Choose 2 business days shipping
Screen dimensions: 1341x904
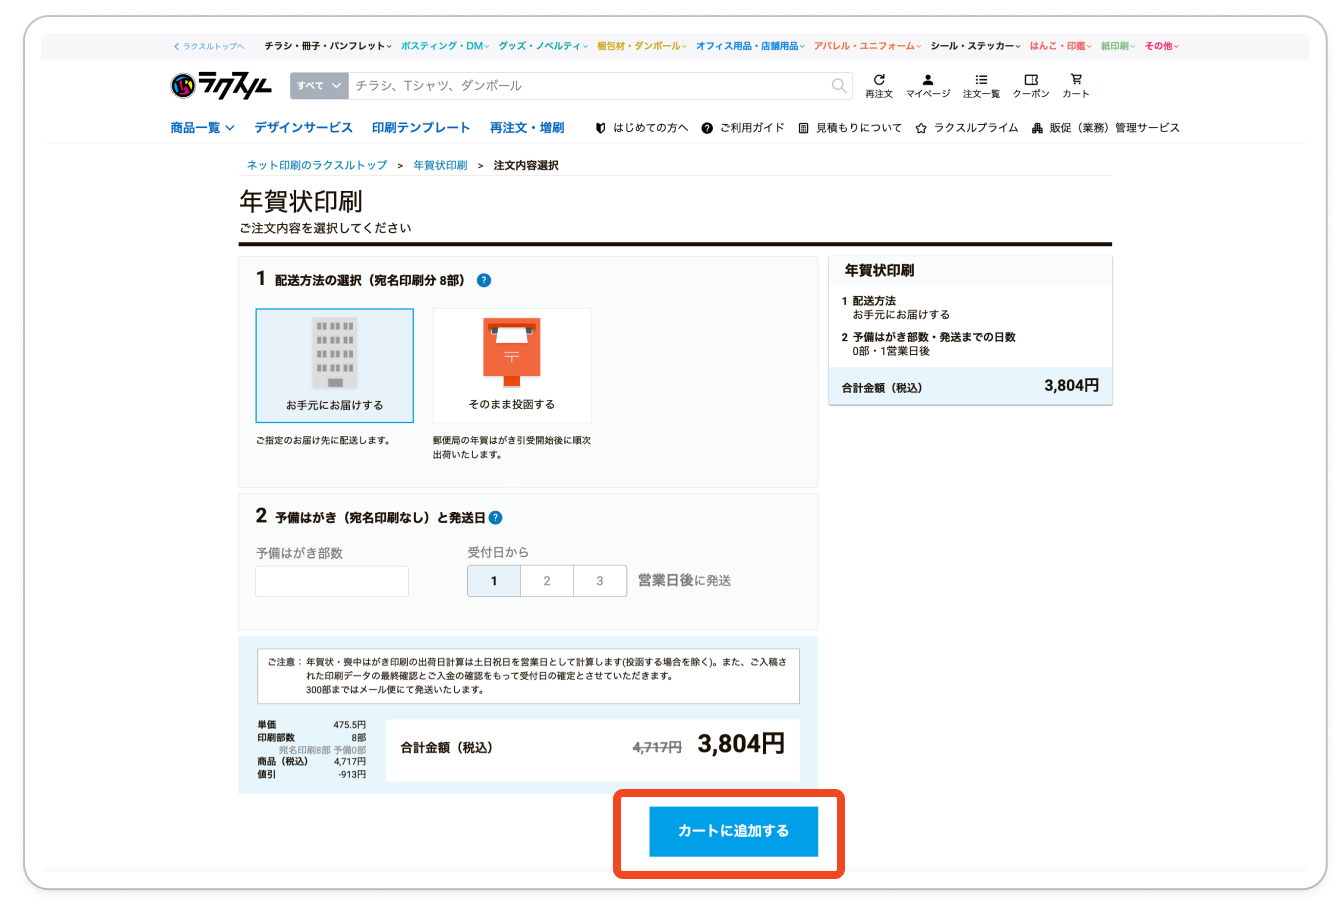point(547,581)
